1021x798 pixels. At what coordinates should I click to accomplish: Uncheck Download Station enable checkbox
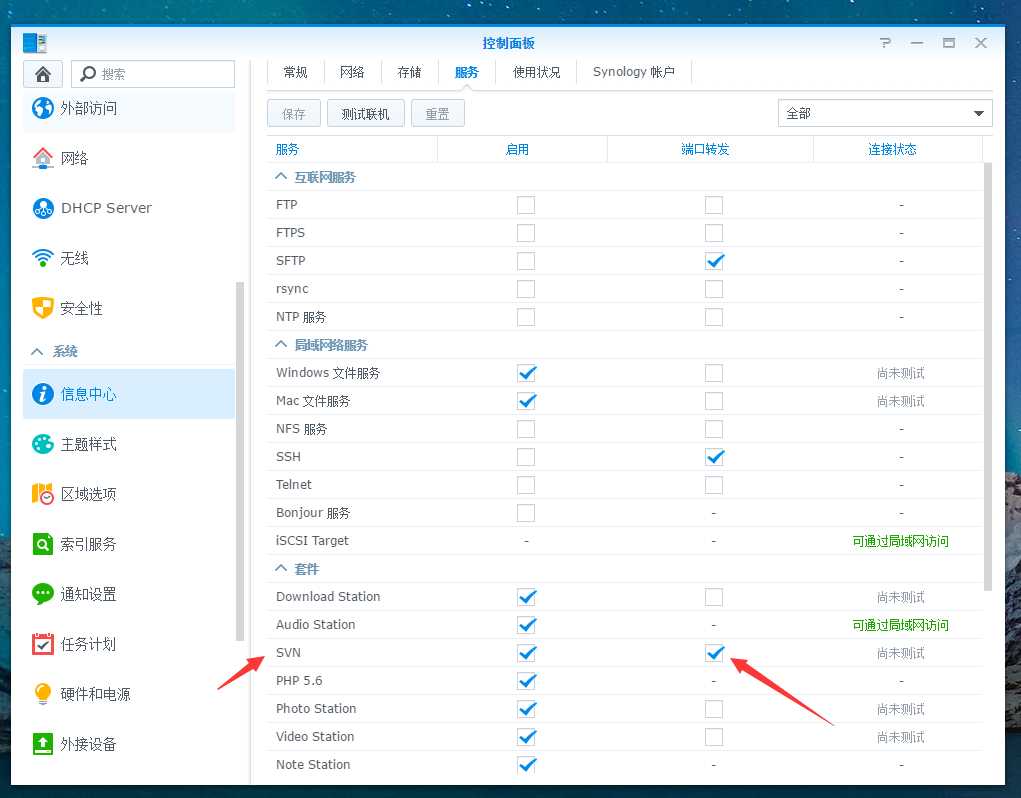(x=526, y=597)
